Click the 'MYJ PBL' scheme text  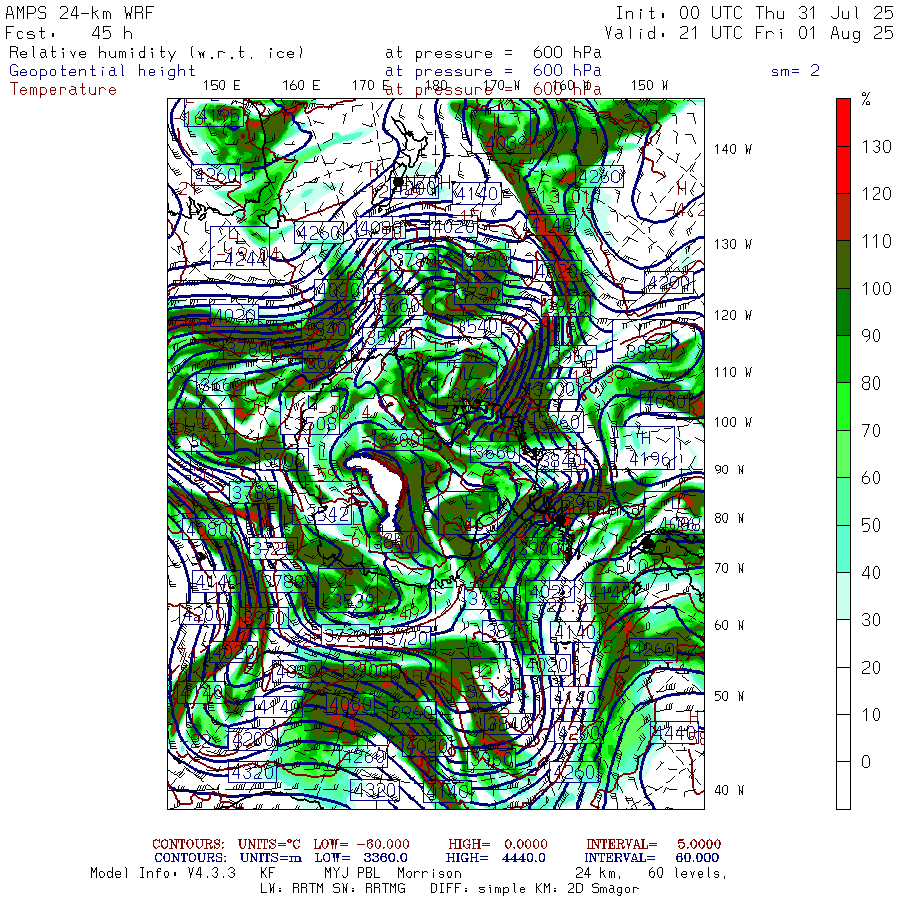[x=350, y=873]
